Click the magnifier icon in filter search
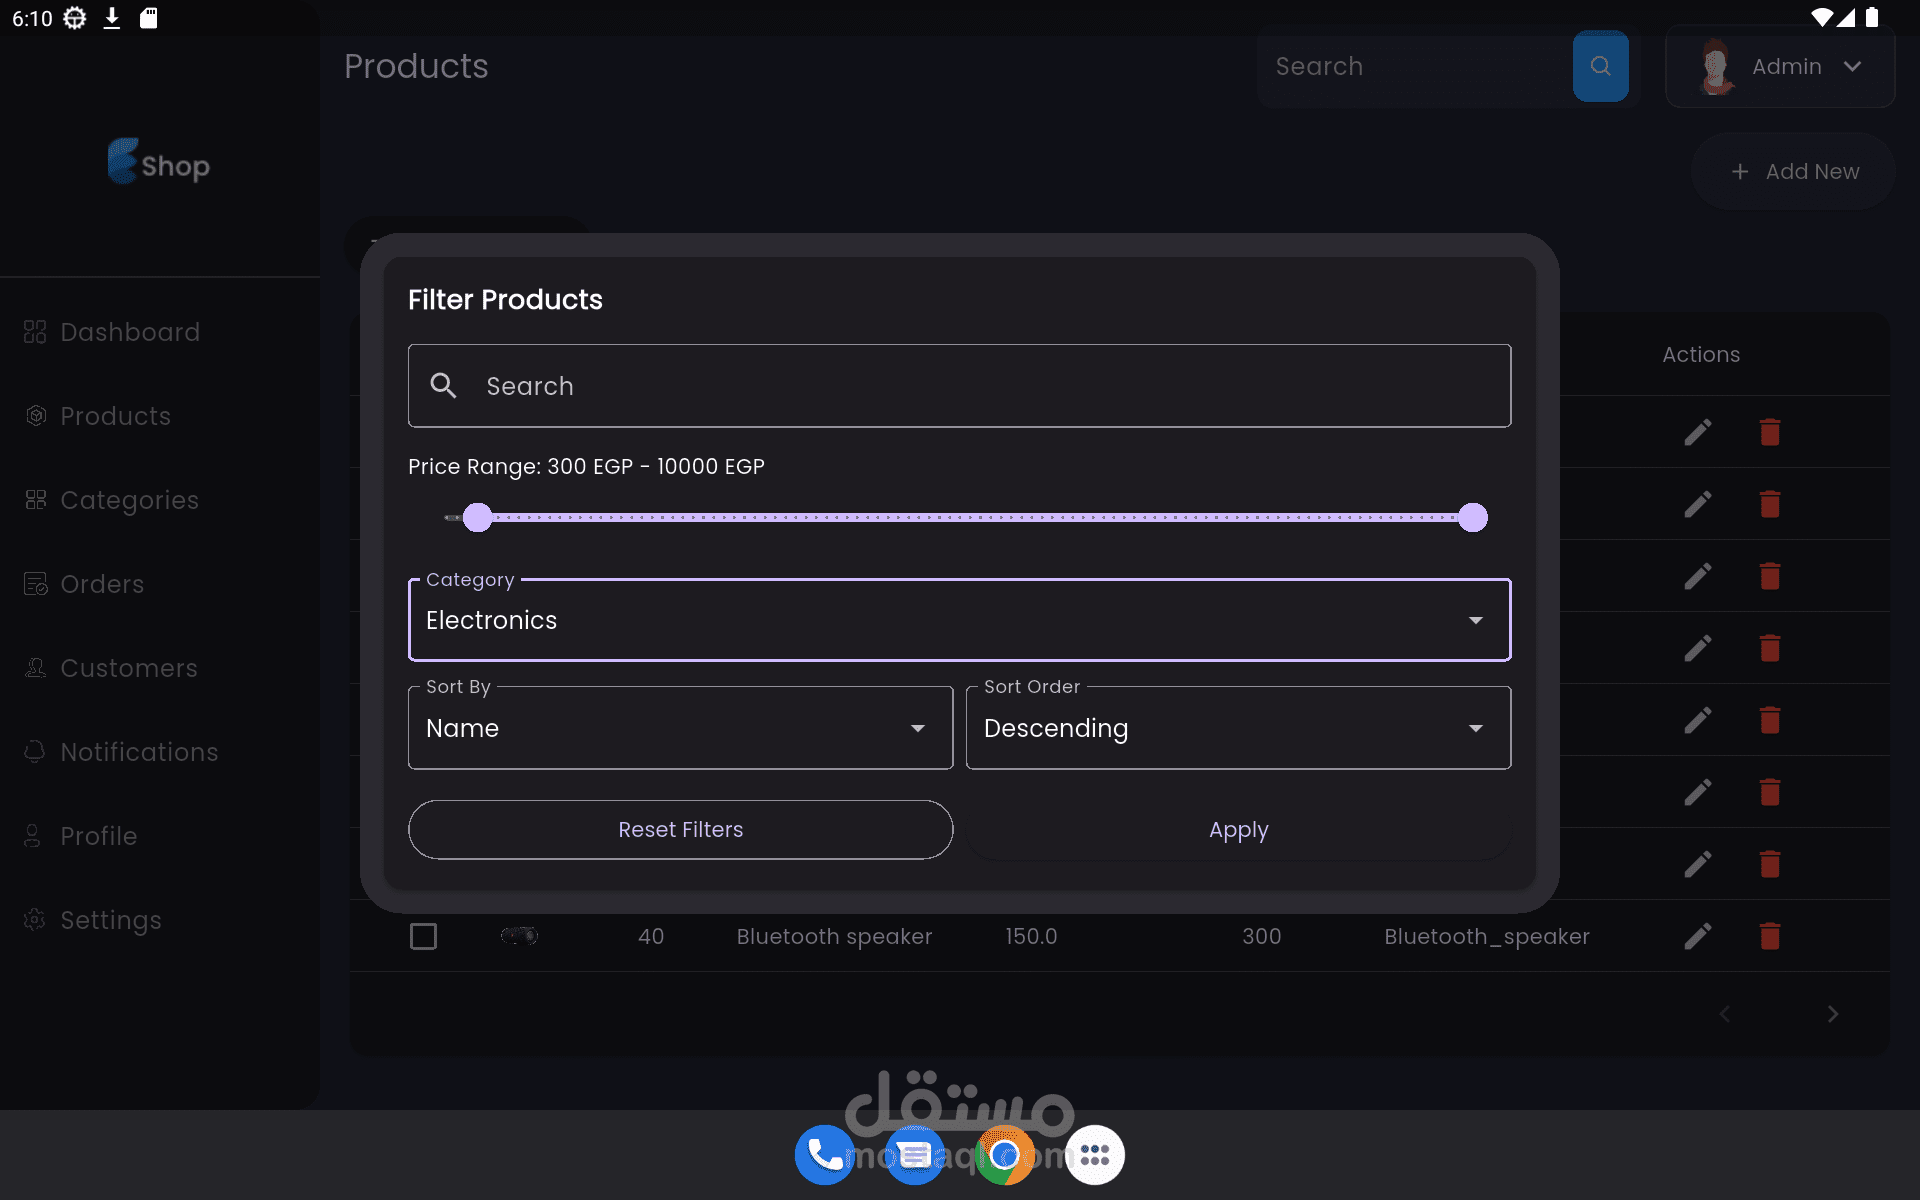This screenshot has height=1200, width=1920. tap(443, 386)
